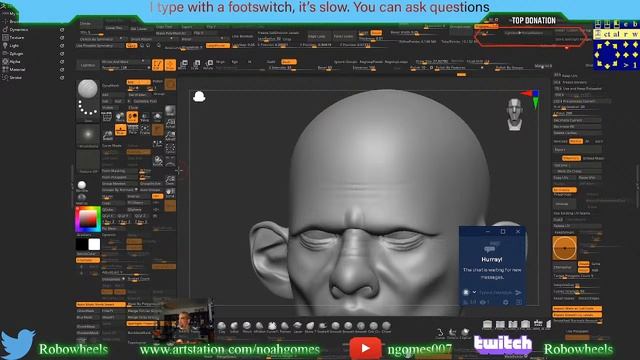Open the current alpha thumbnail
Screen dimensions: 640x360
88,135
